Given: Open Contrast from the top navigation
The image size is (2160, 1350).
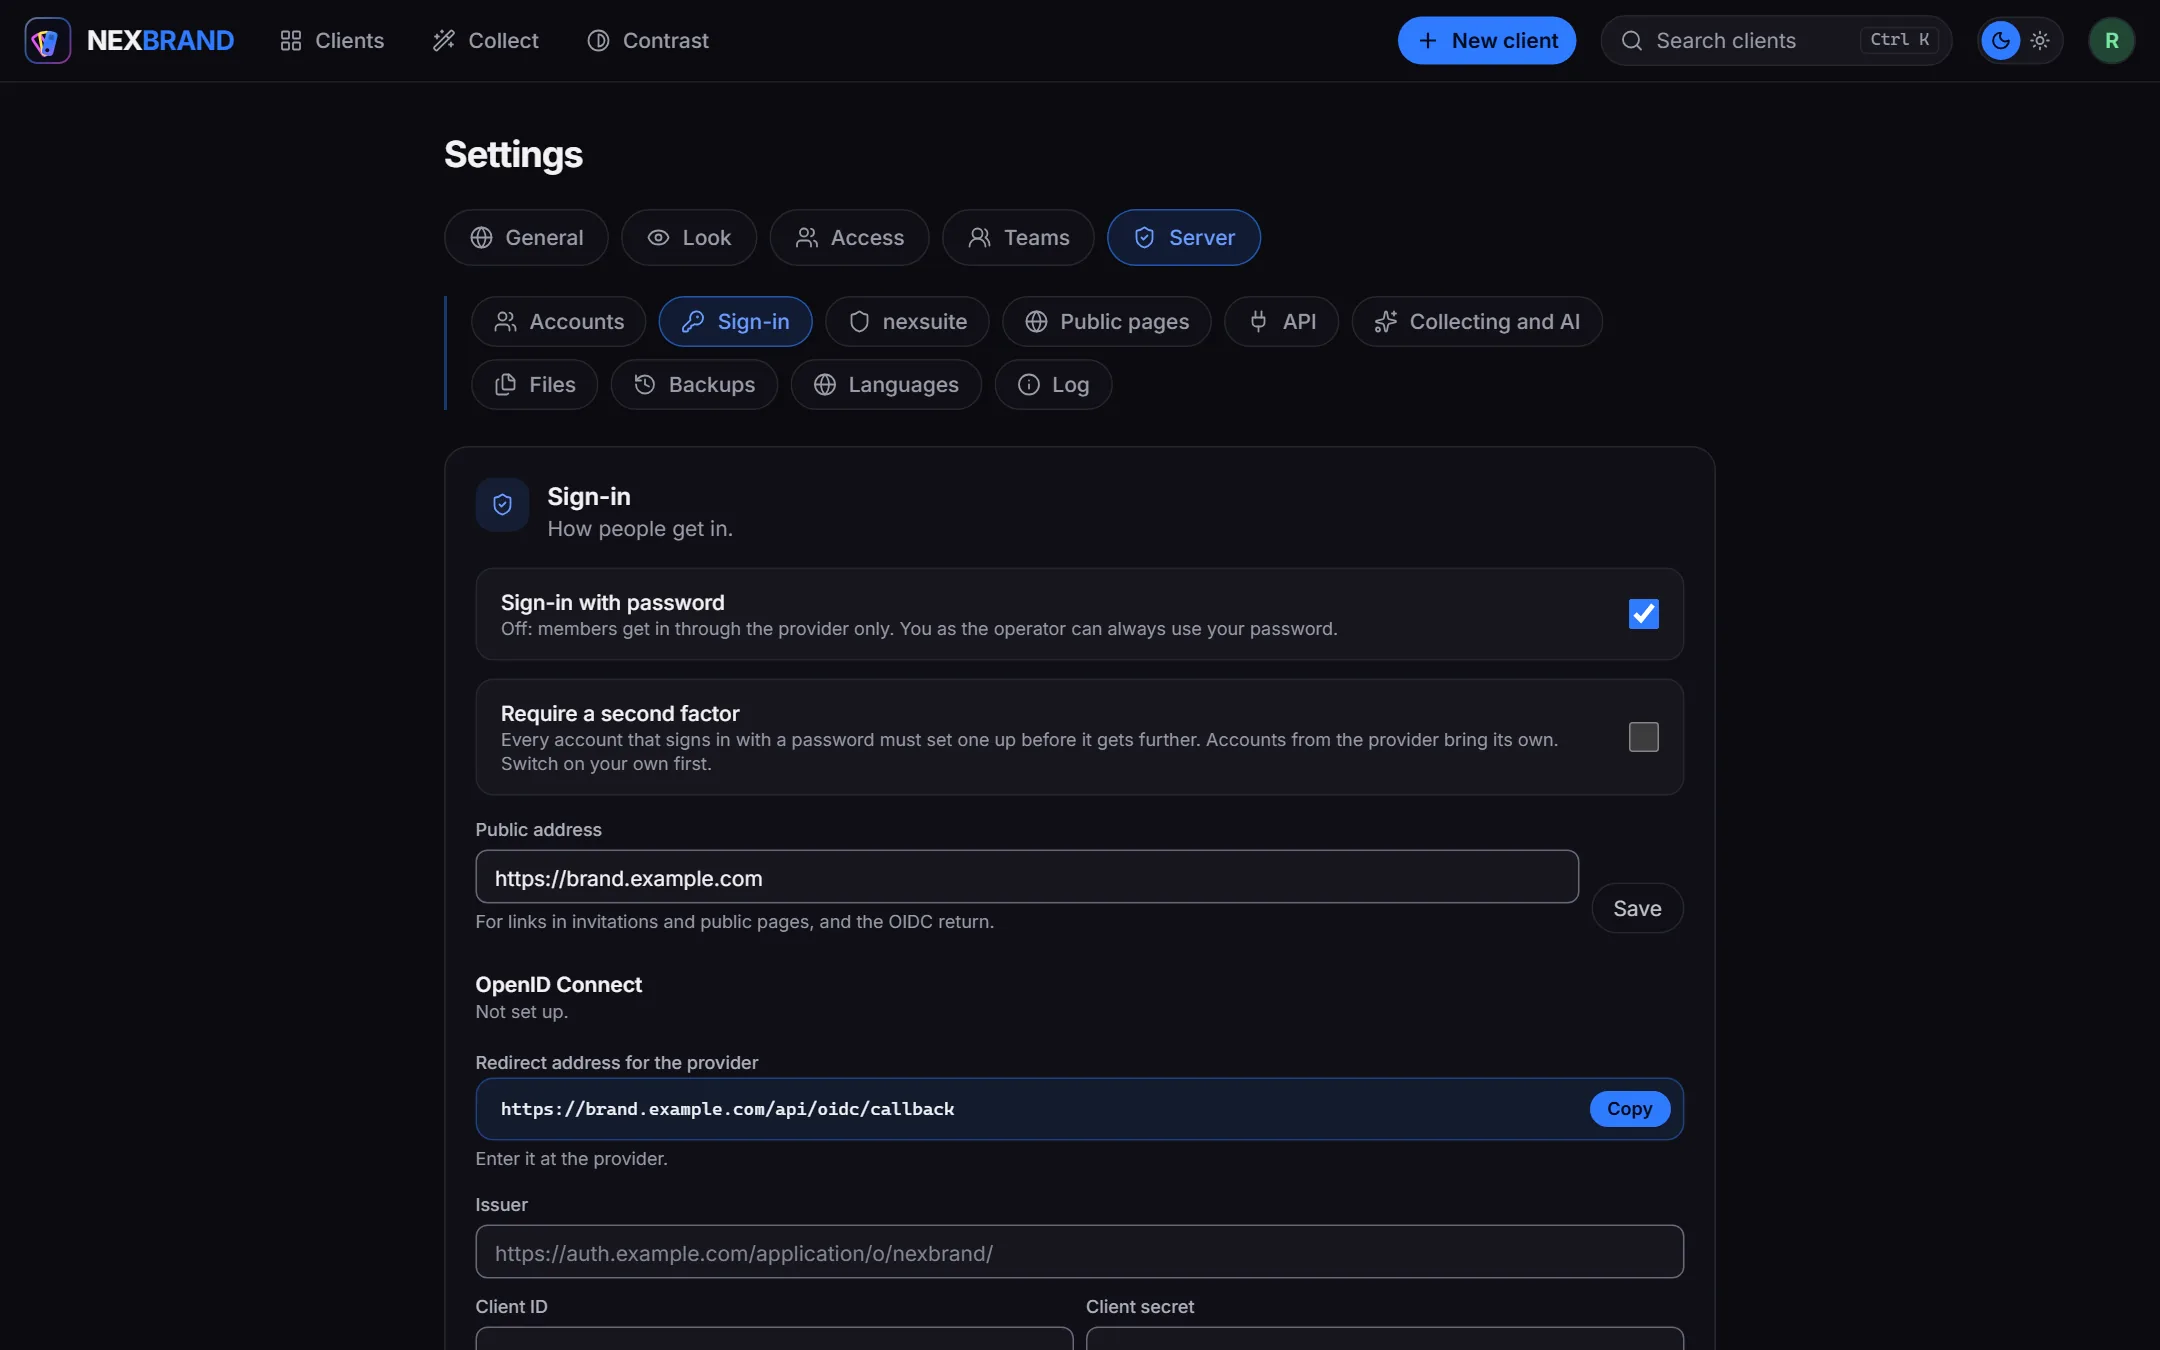Looking at the screenshot, I should (648, 41).
